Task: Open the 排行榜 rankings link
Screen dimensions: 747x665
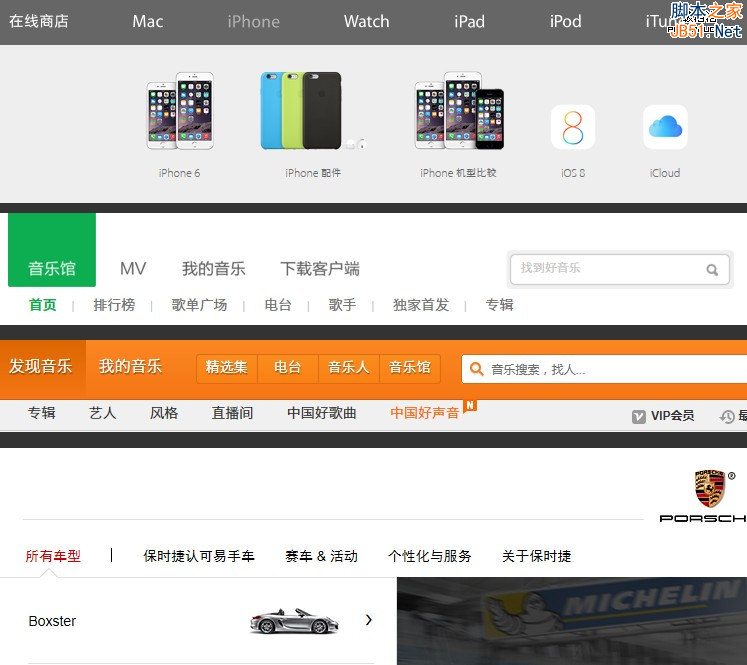Action: tap(114, 305)
